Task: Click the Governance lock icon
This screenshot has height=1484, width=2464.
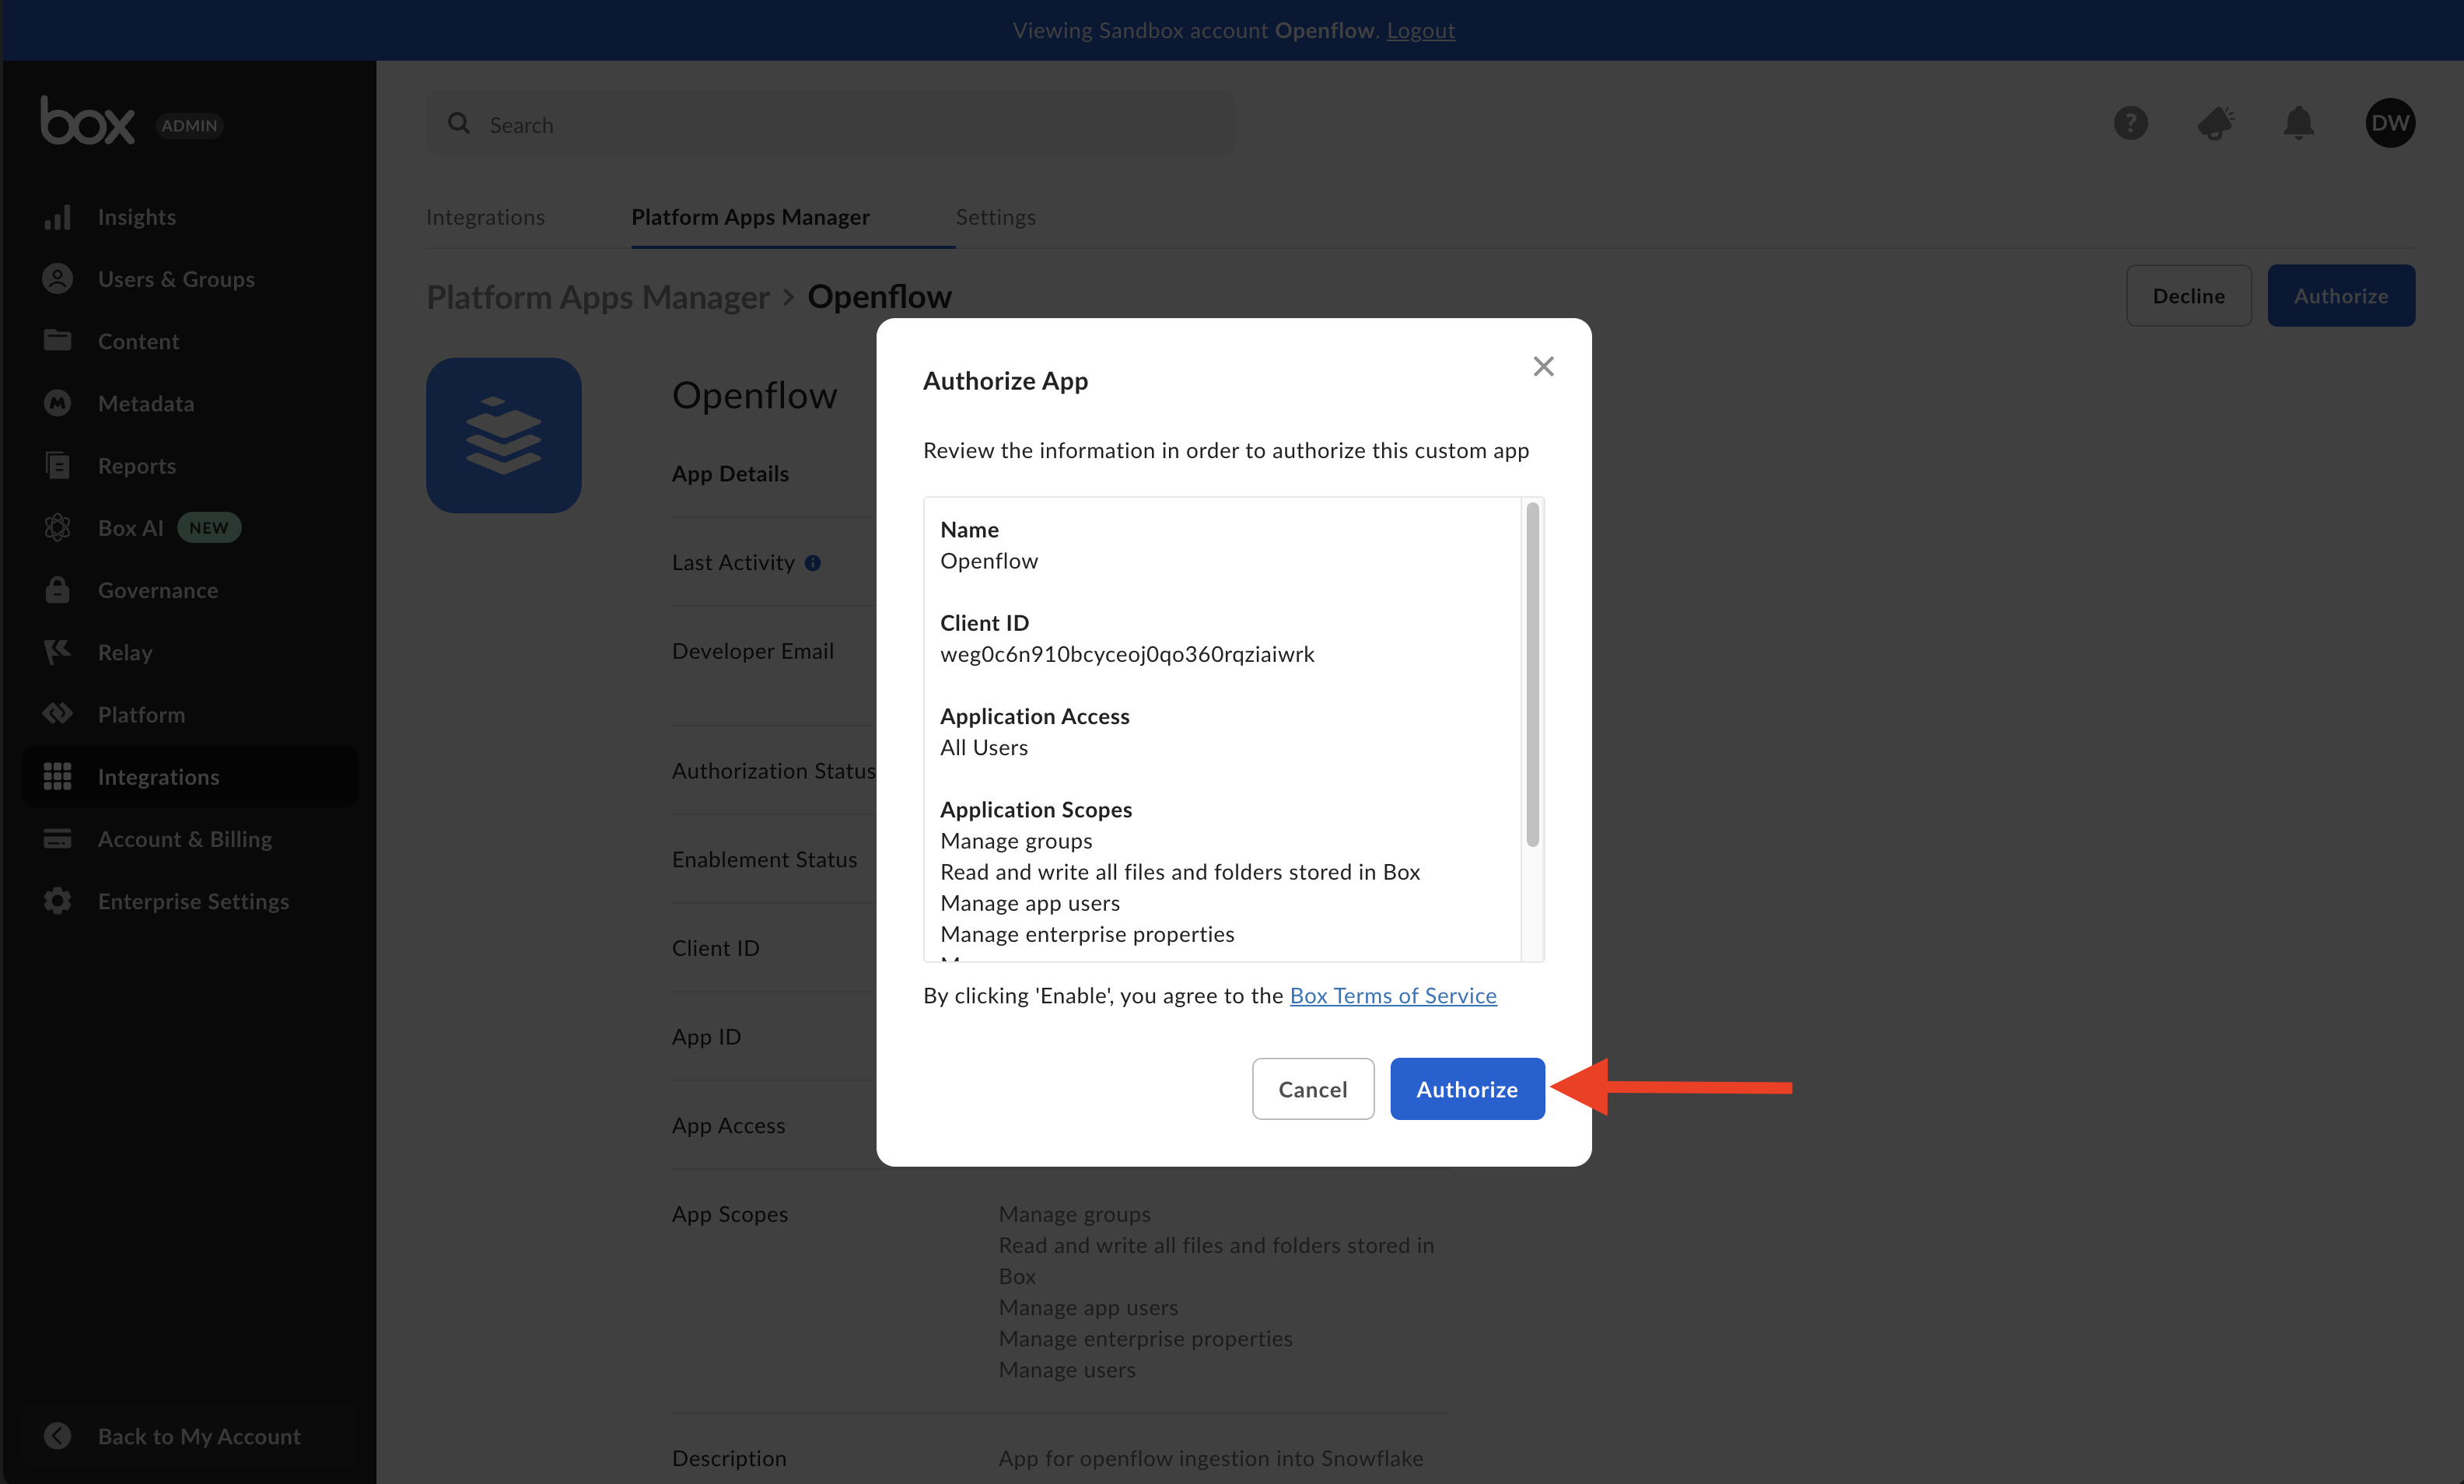Action: pos(57,590)
